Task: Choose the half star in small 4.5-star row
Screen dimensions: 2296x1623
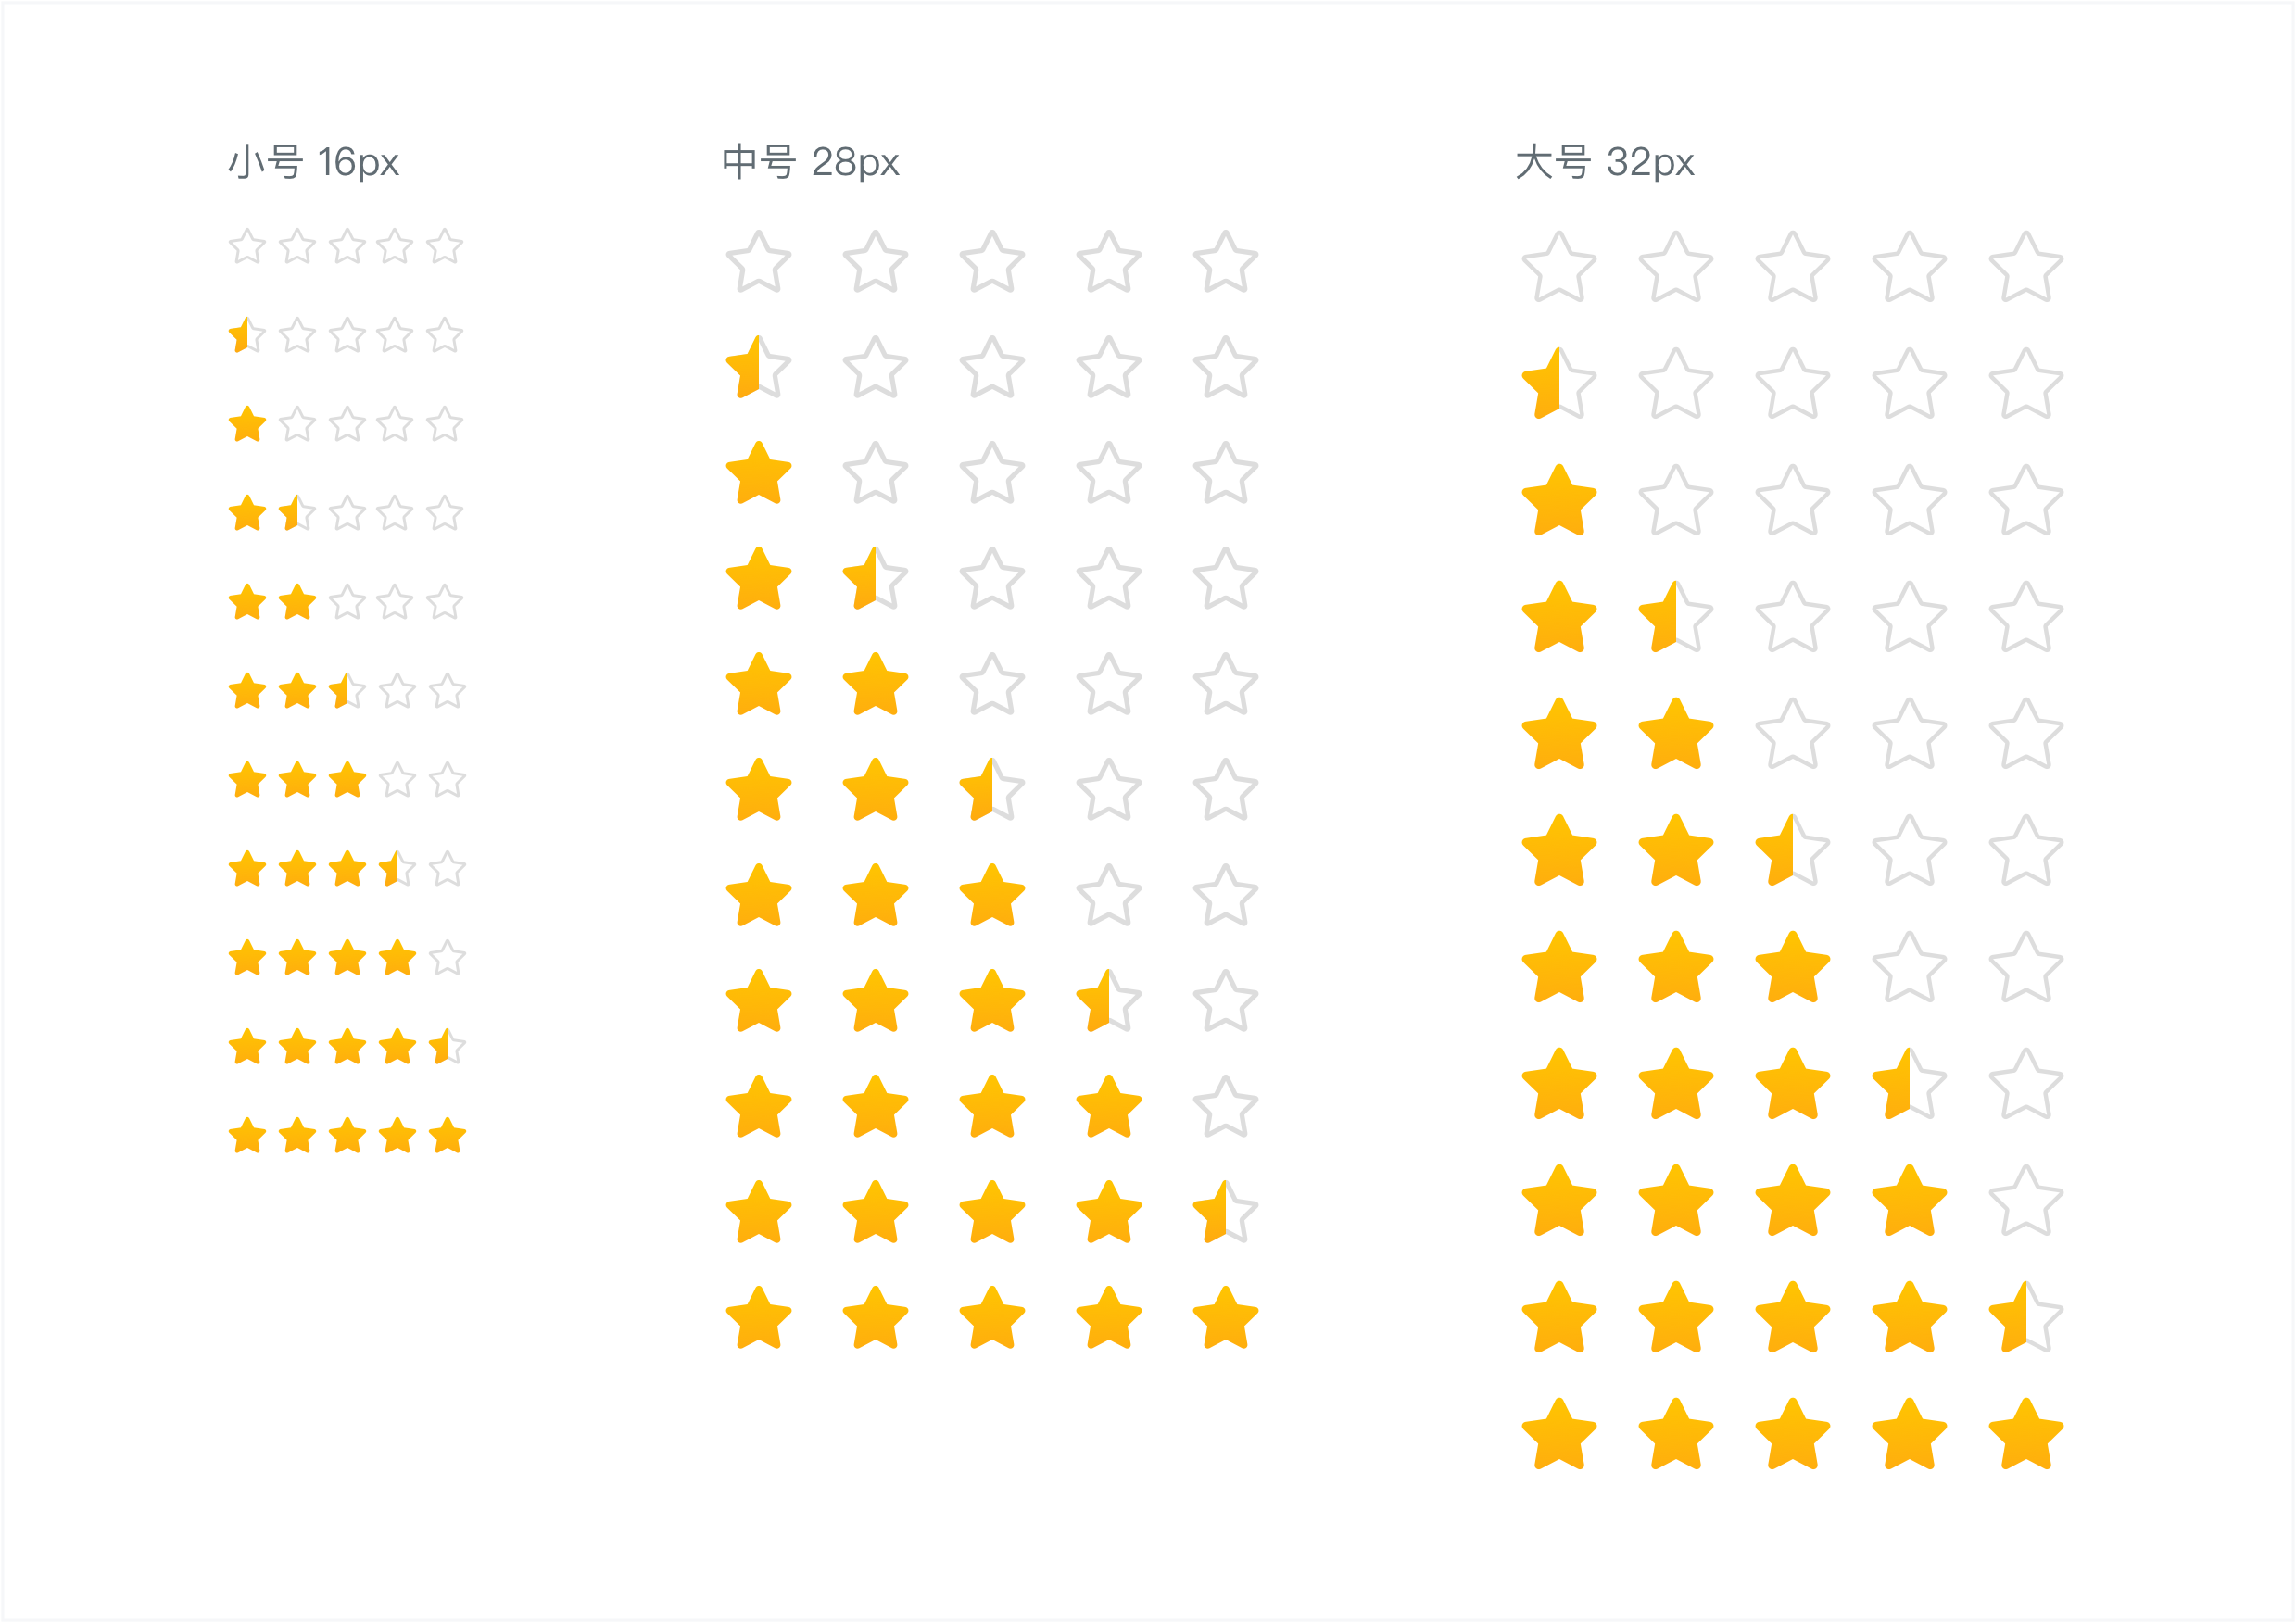Action: [x=447, y=1047]
